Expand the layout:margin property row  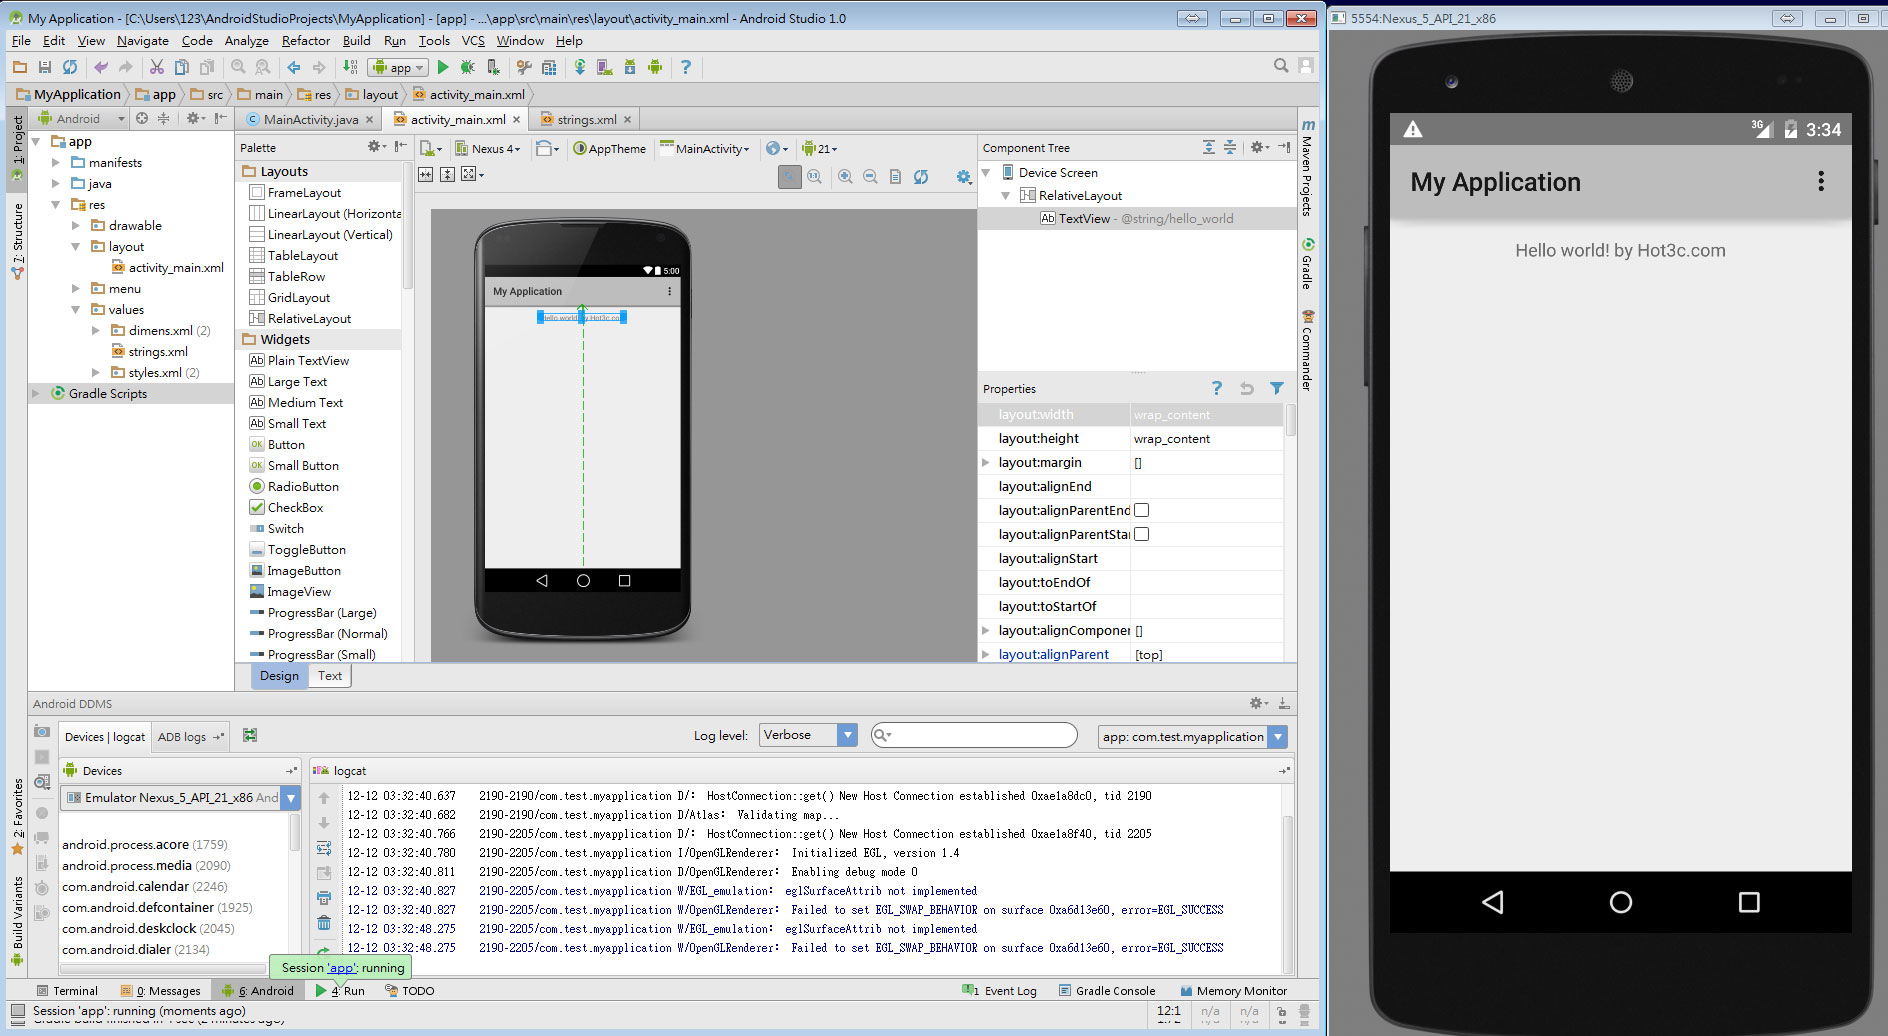point(986,463)
